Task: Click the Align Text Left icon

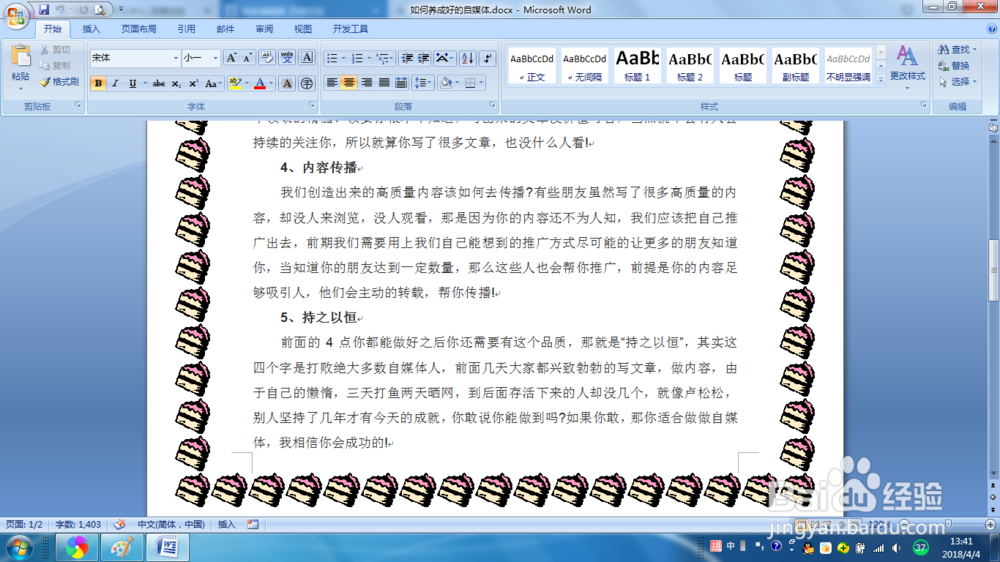Action: [332, 82]
